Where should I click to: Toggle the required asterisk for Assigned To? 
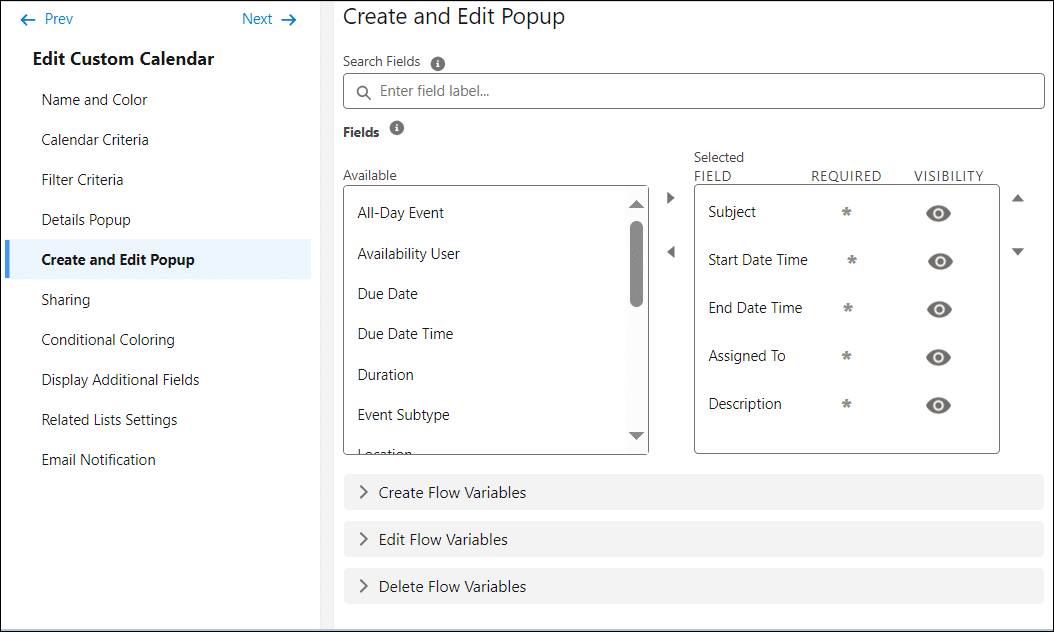pos(846,357)
